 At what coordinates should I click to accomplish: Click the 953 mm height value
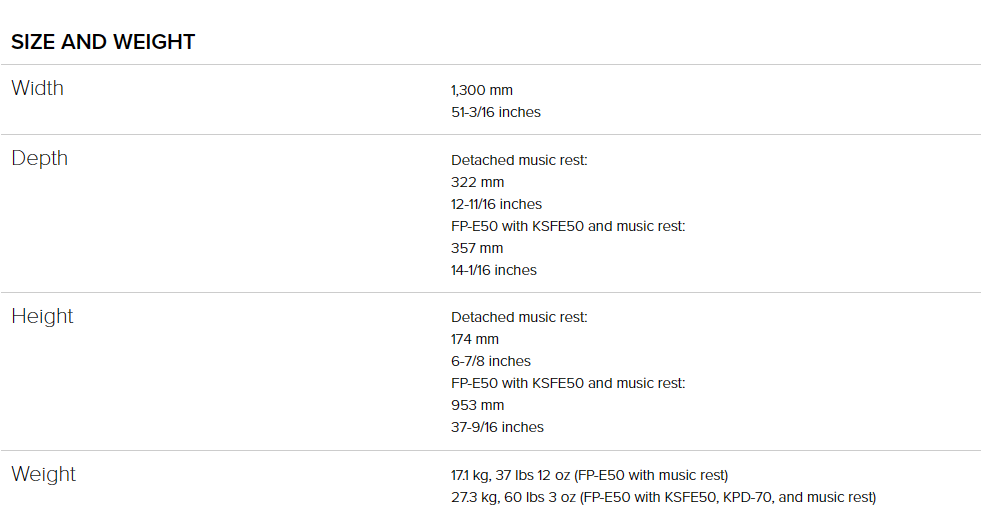[x=477, y=405]
